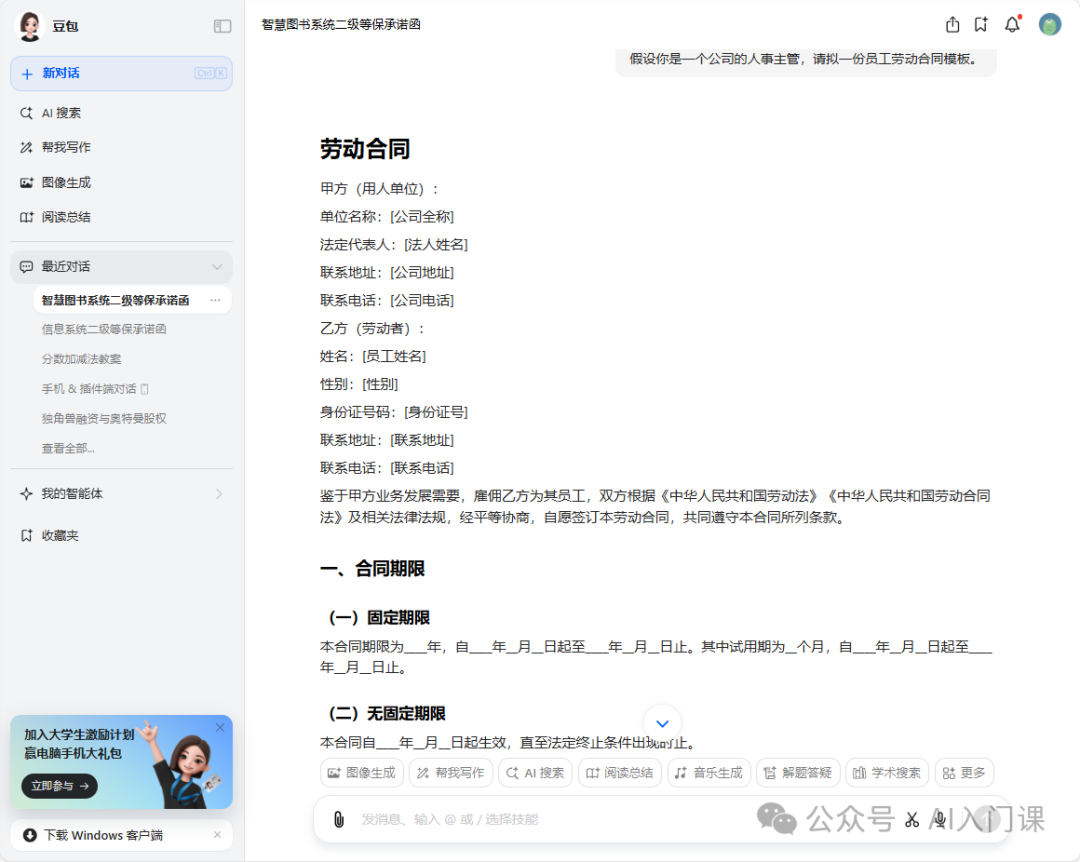1080x862 pixels.
Task: Collapse the 最近对话 section chevron
Action: (217, 267)
